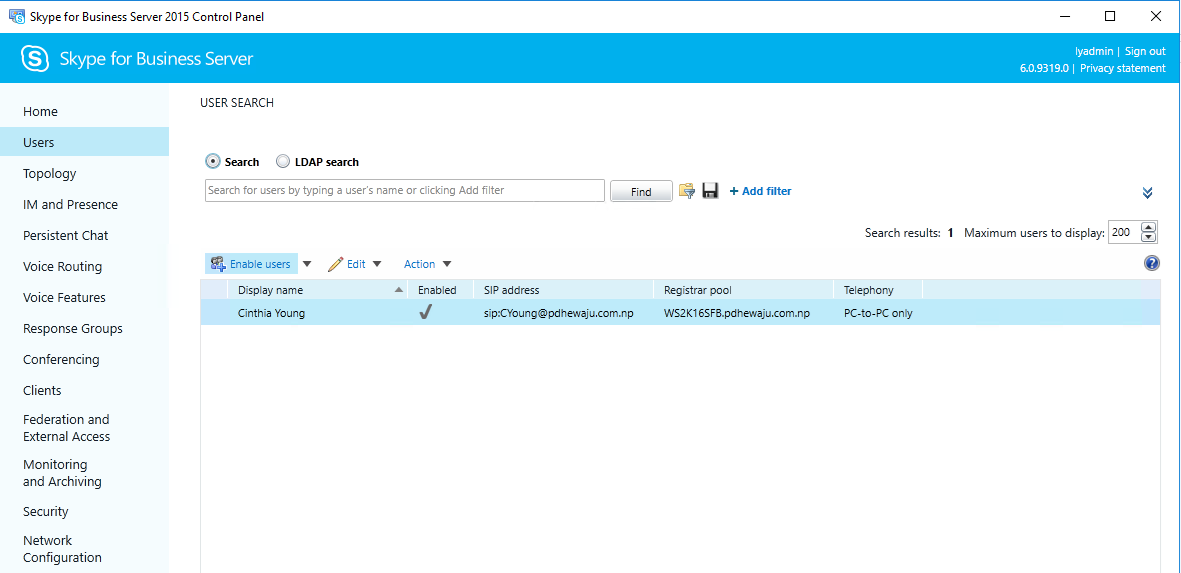The image size is (1181, 573).
Task: Click the PC-to-PC only telephony cell
Action: [x=878, y=313]
